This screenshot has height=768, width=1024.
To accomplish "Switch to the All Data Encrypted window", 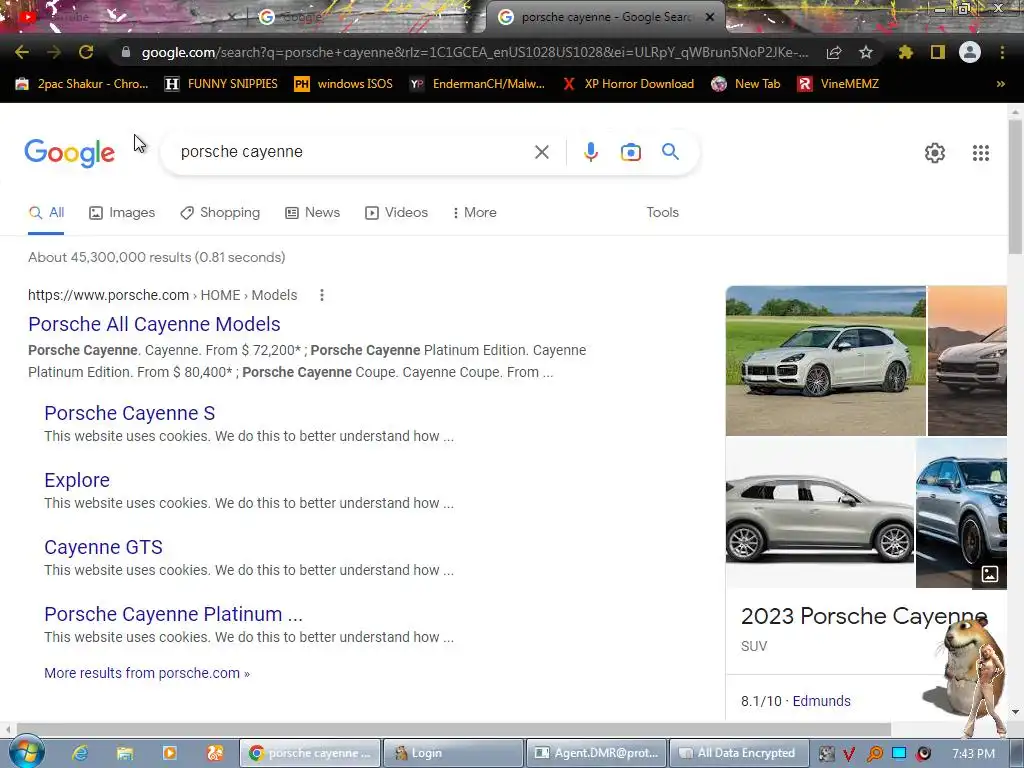I will [x=739, y=753].
